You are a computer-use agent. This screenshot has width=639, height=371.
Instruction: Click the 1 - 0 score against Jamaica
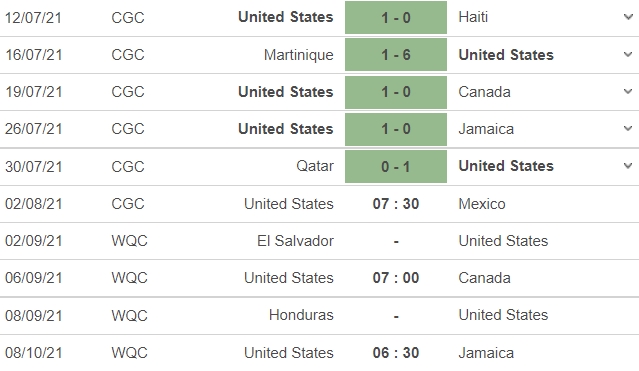point(396,129)
